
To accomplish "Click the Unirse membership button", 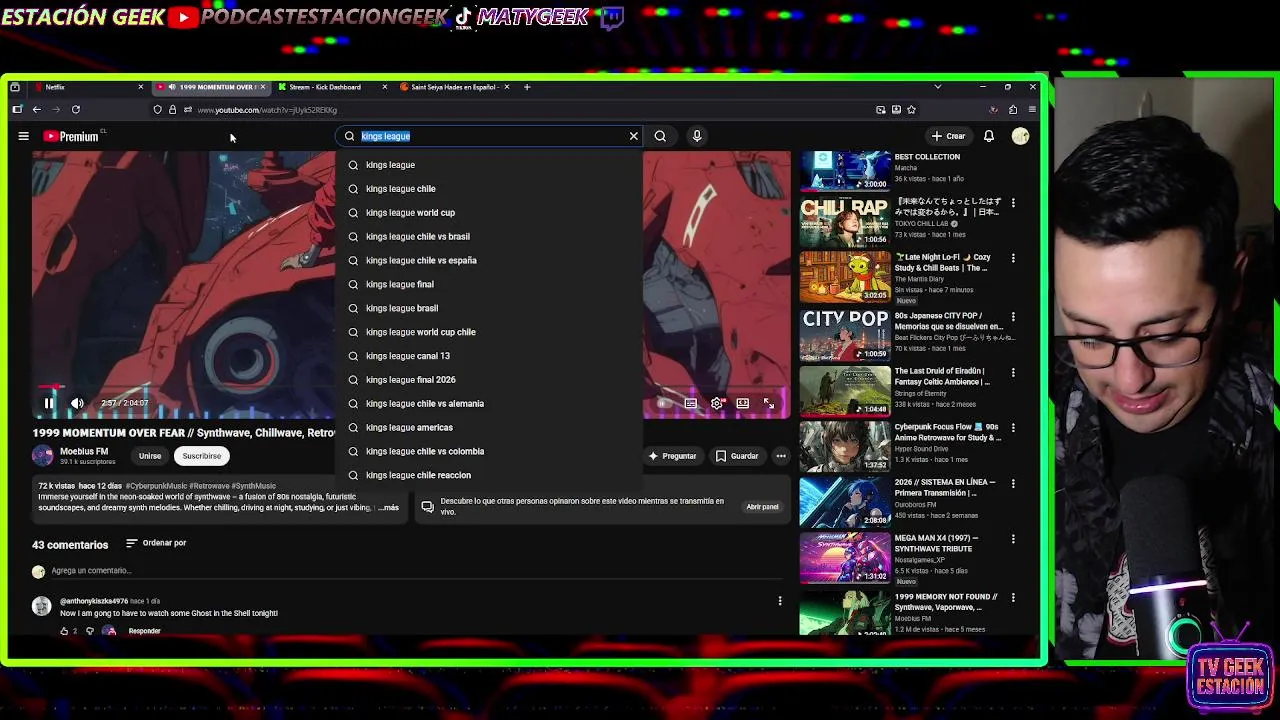I will click(x=150, y=456).
